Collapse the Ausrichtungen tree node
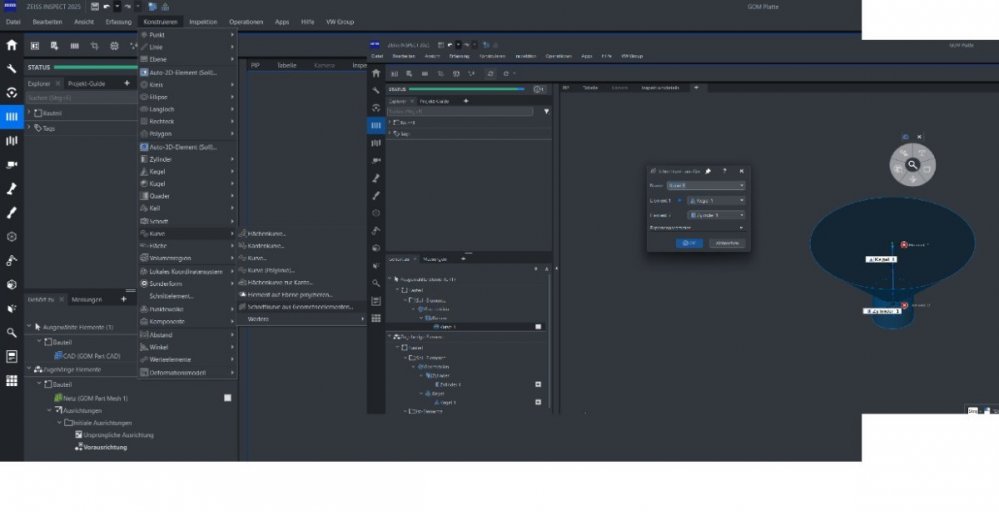999x512 pixels. (47, 410)
